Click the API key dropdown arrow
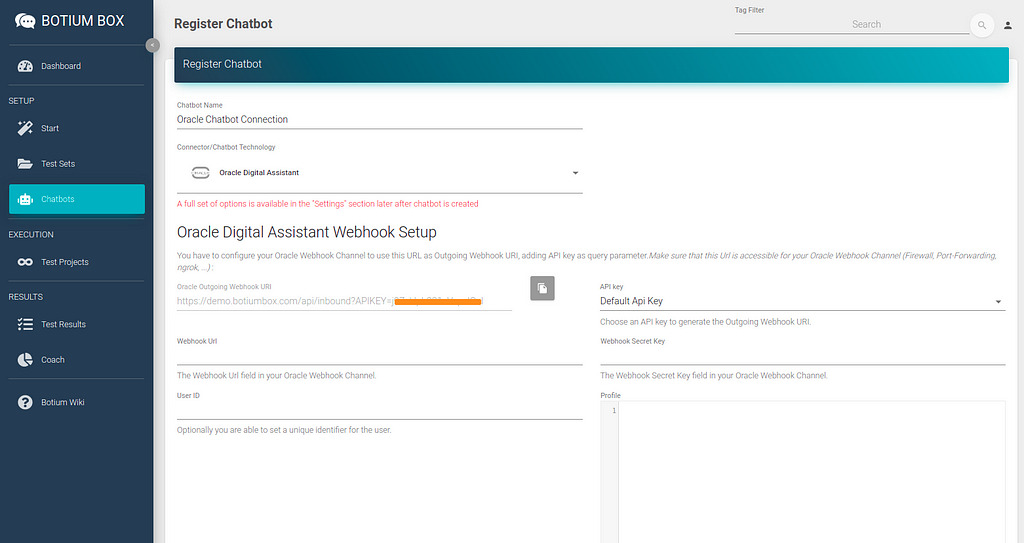This screenshot has width=1024, height=543. [x=998, y=302]
